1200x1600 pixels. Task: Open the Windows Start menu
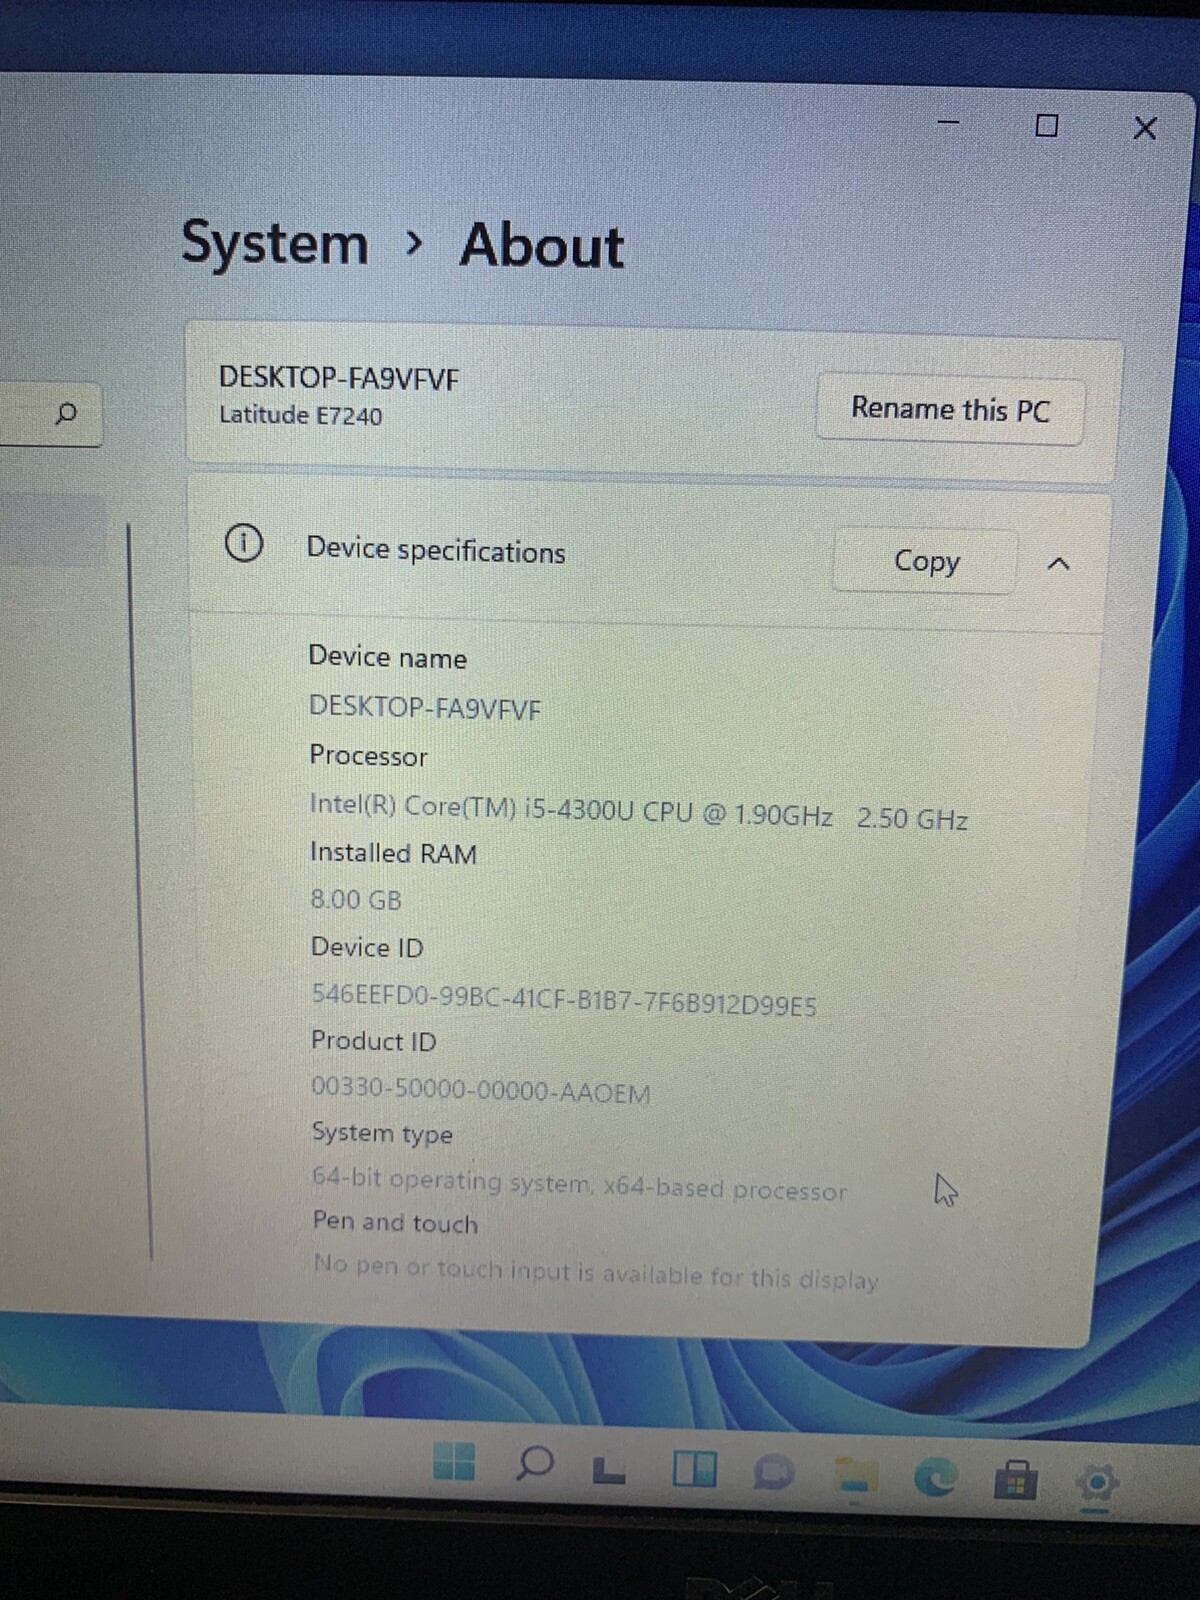click(454, 1461)
